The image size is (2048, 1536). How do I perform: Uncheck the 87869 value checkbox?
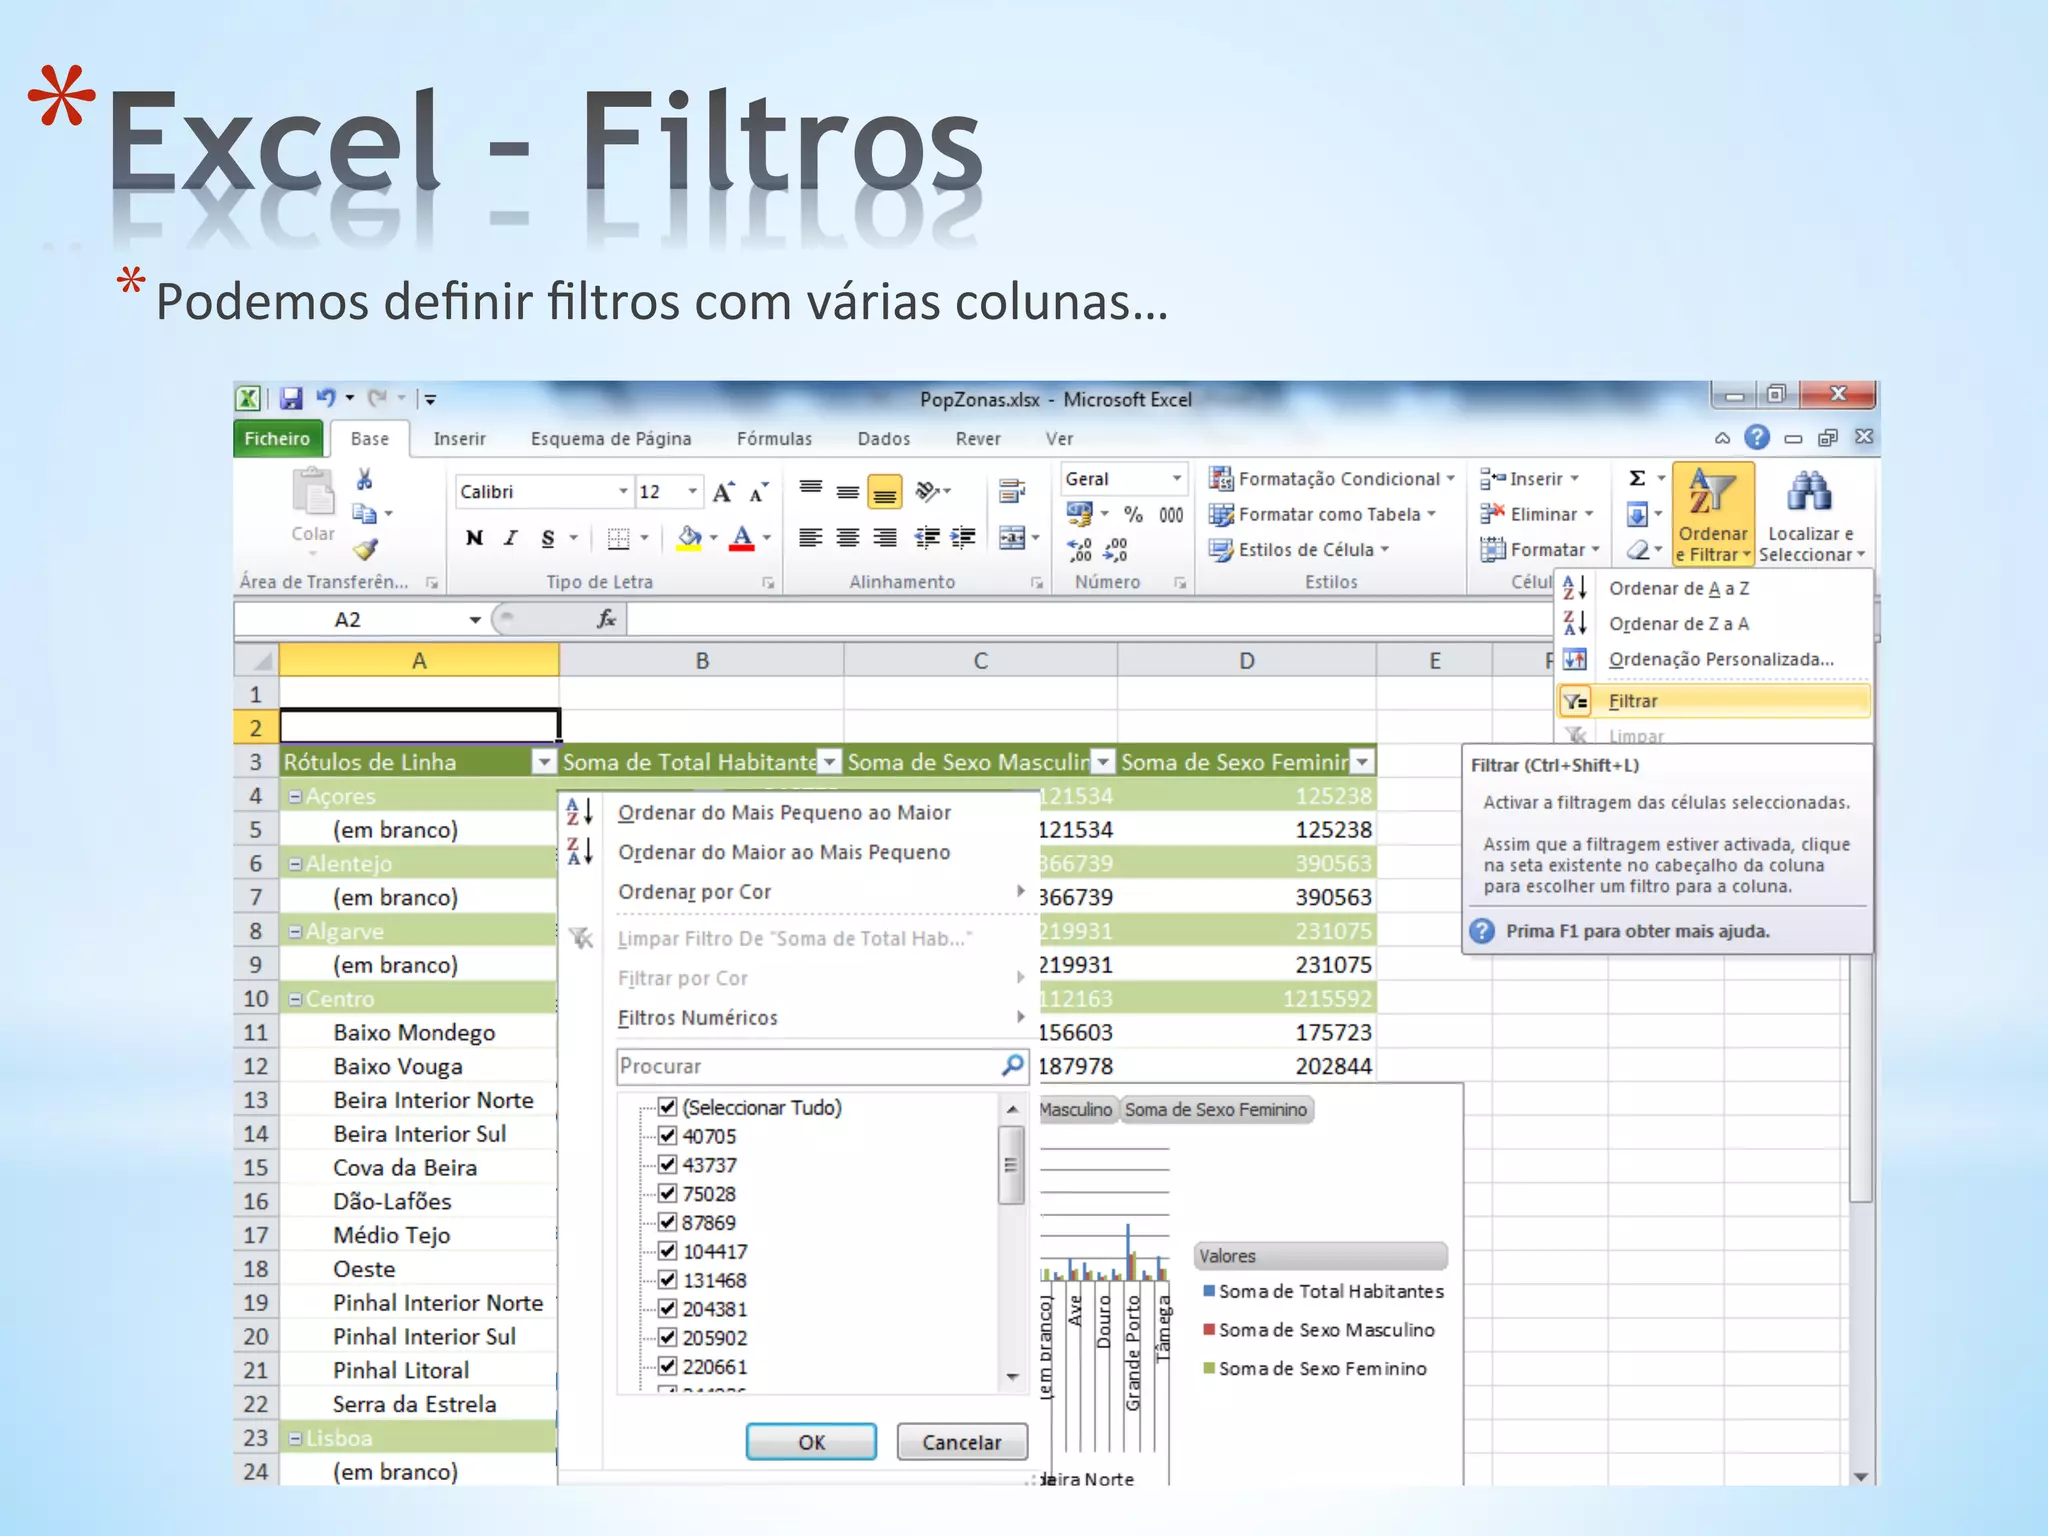coord(668,1222)
